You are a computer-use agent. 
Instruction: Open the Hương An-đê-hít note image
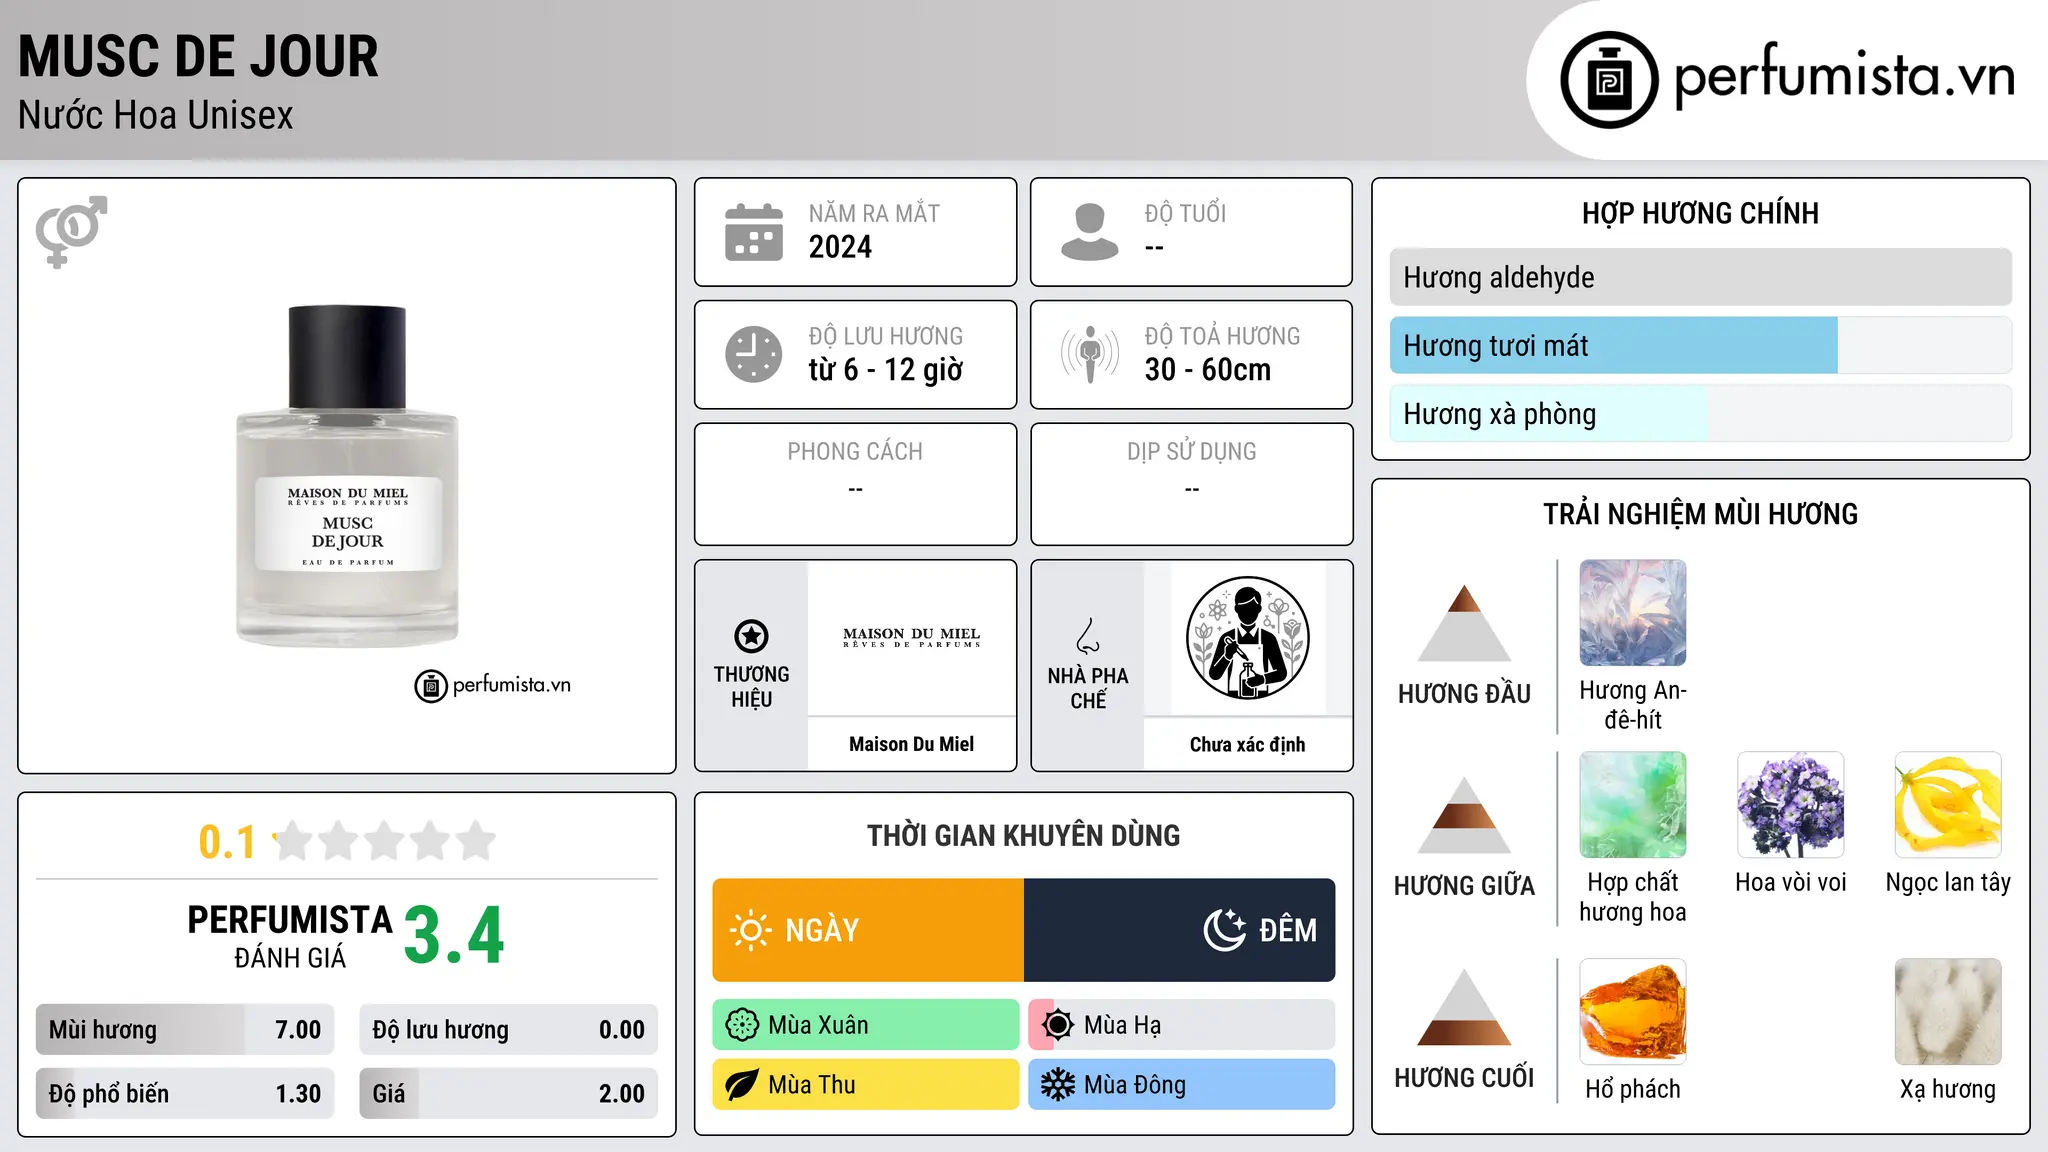(x=1632, y=612)
